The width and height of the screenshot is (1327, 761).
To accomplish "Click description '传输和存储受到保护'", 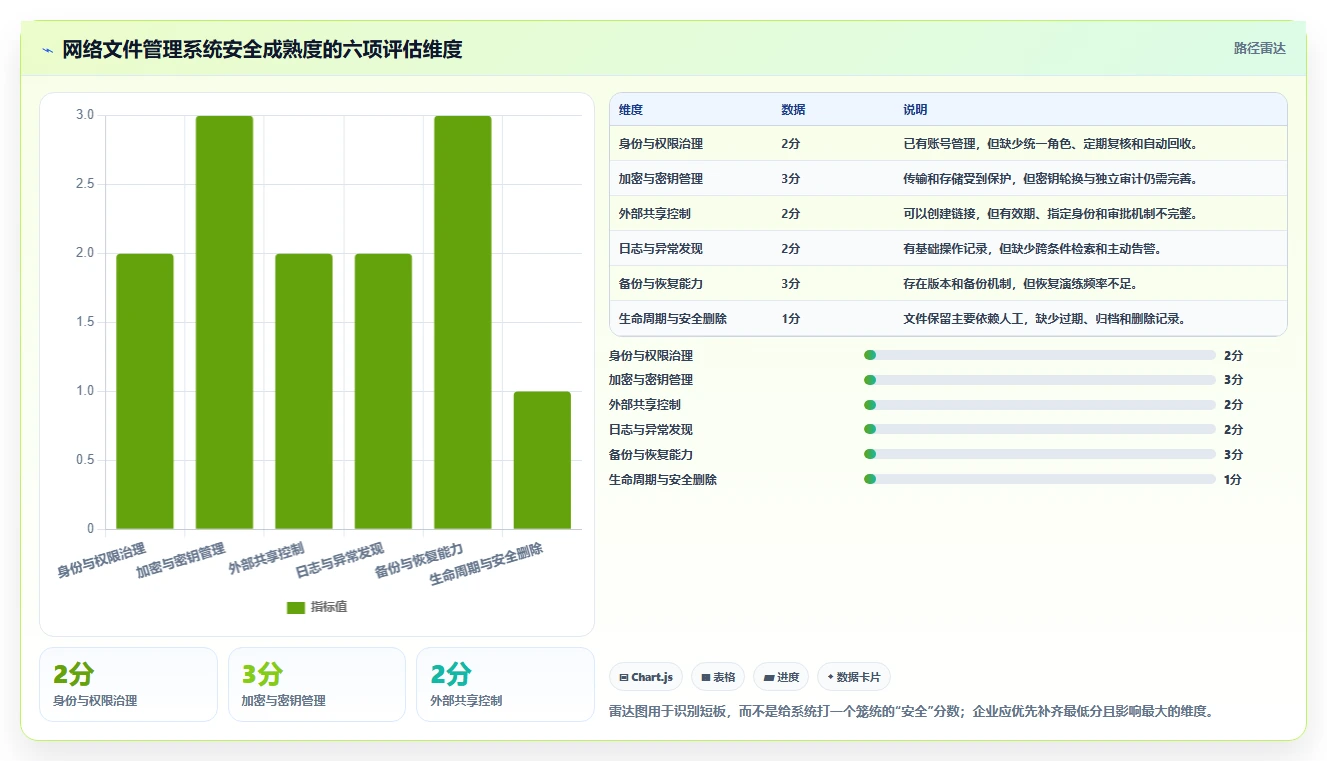I will [1050, 179].
